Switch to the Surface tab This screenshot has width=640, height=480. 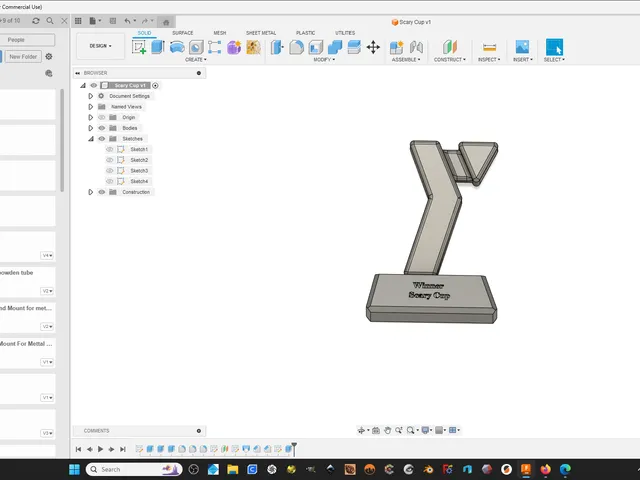tap(182, 33)
